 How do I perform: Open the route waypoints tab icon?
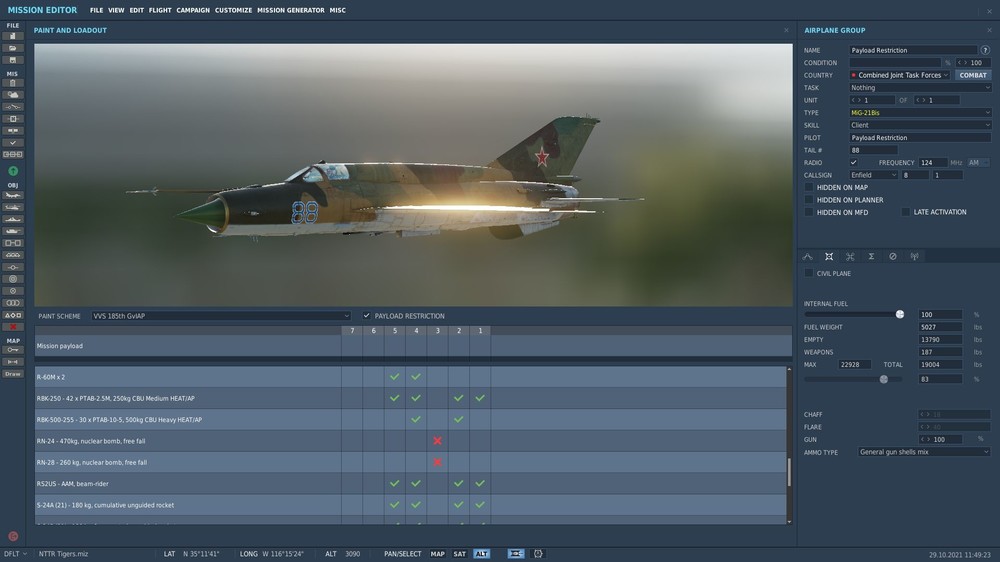[x=807, y=256]
